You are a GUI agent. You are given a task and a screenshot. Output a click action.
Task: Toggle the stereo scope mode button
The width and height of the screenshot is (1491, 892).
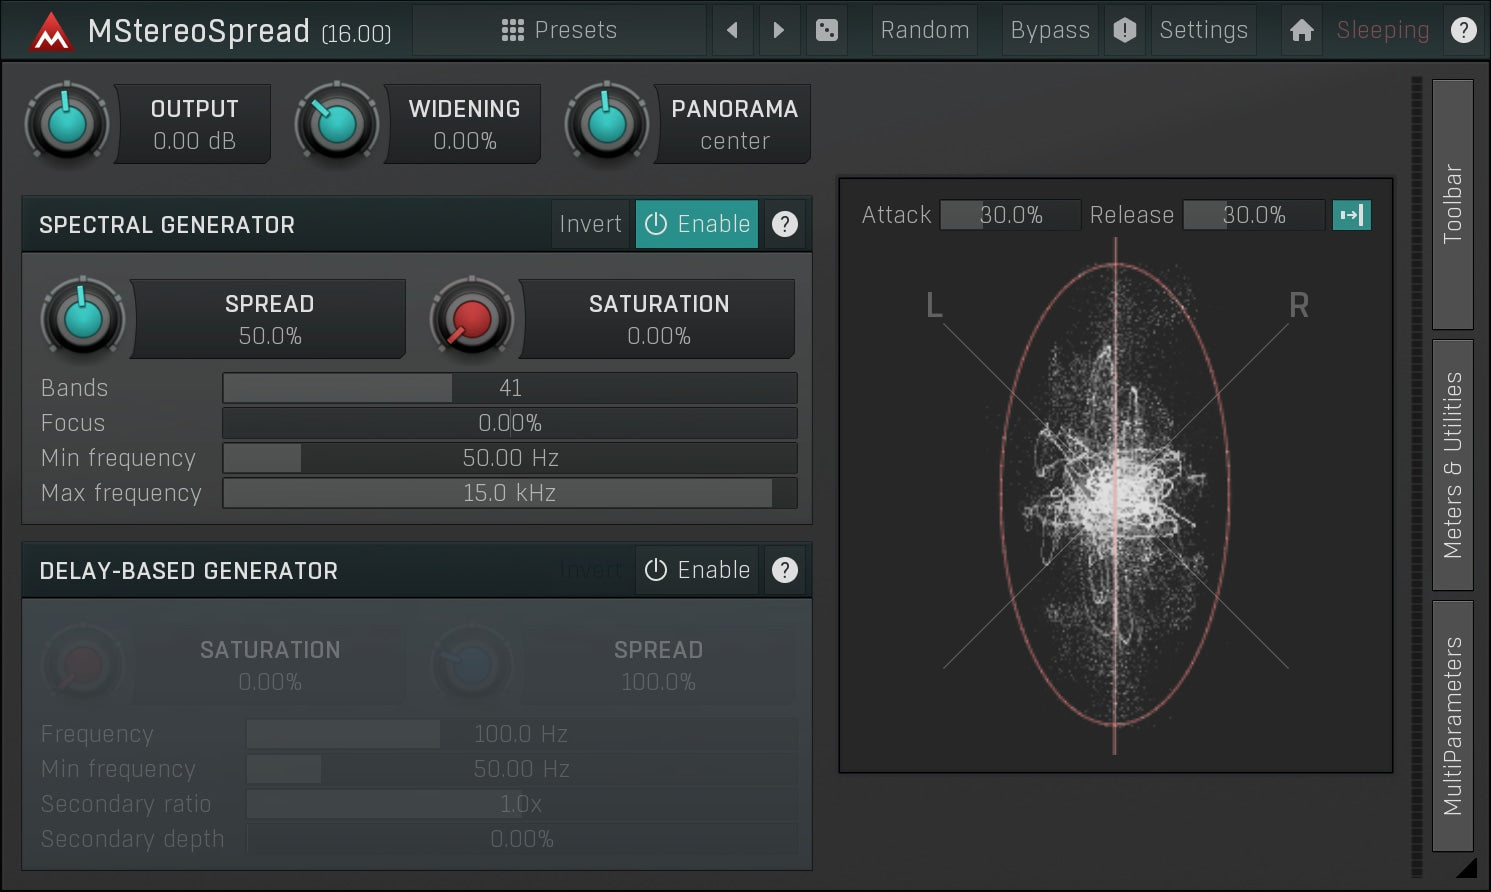point(1351,215)
